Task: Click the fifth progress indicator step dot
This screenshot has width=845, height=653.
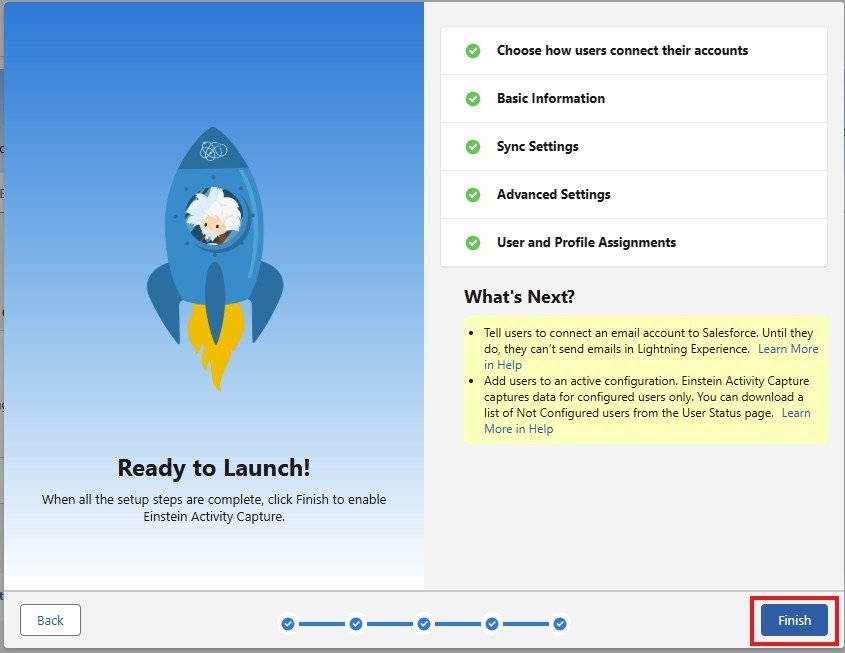Action: point(560,624)
